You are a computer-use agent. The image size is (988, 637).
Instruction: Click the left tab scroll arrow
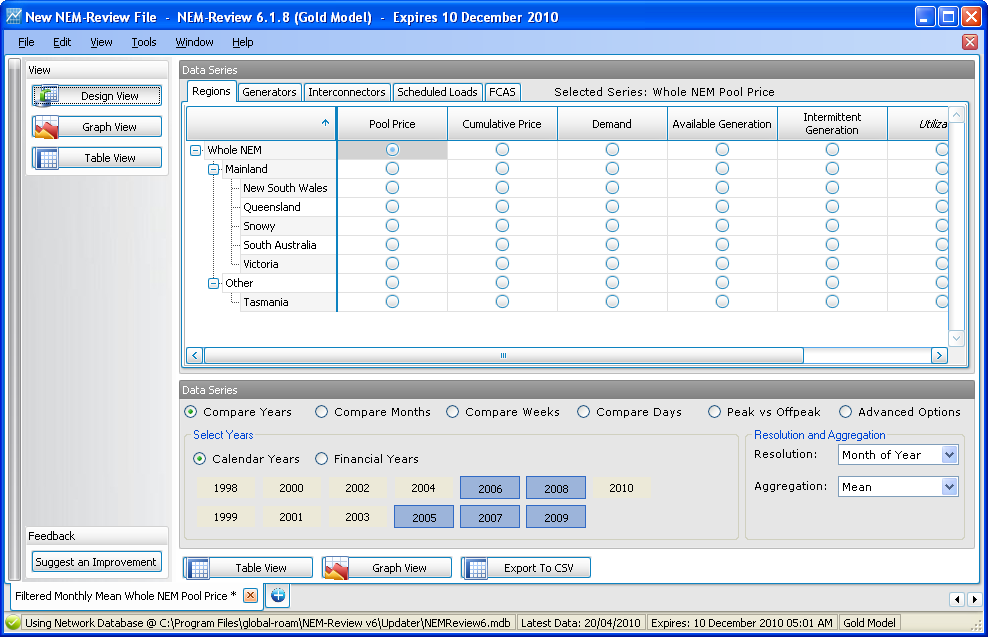[957, 599]
